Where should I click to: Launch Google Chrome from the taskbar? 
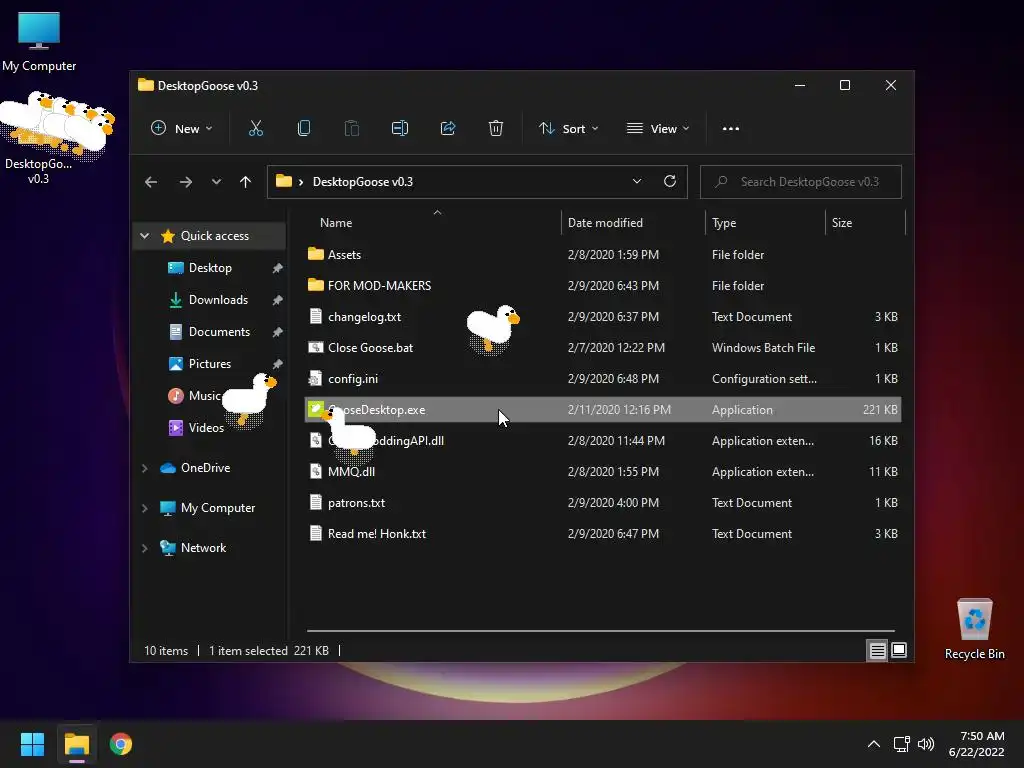(121, 744)
